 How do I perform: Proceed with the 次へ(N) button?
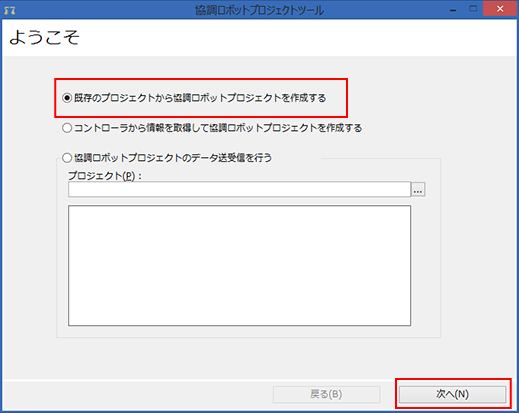click(x=452, y=394)
